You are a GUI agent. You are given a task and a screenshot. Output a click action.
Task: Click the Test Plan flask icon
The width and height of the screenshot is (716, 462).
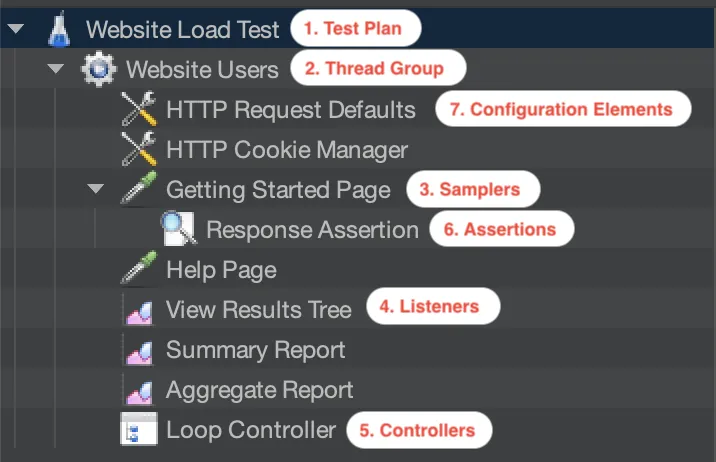[60, 29]
